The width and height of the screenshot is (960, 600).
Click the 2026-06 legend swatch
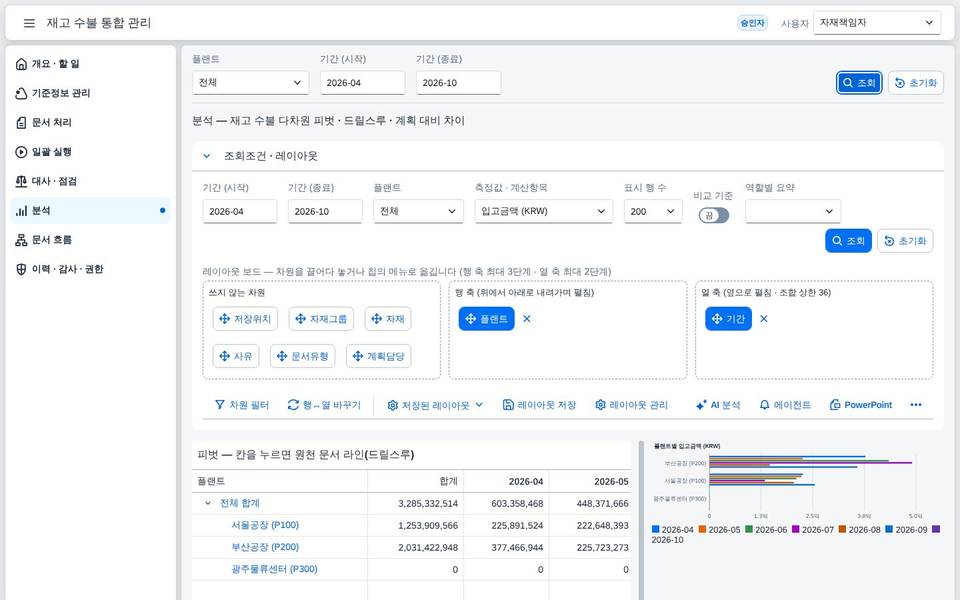pyautogui.click(x=749, y=529)
